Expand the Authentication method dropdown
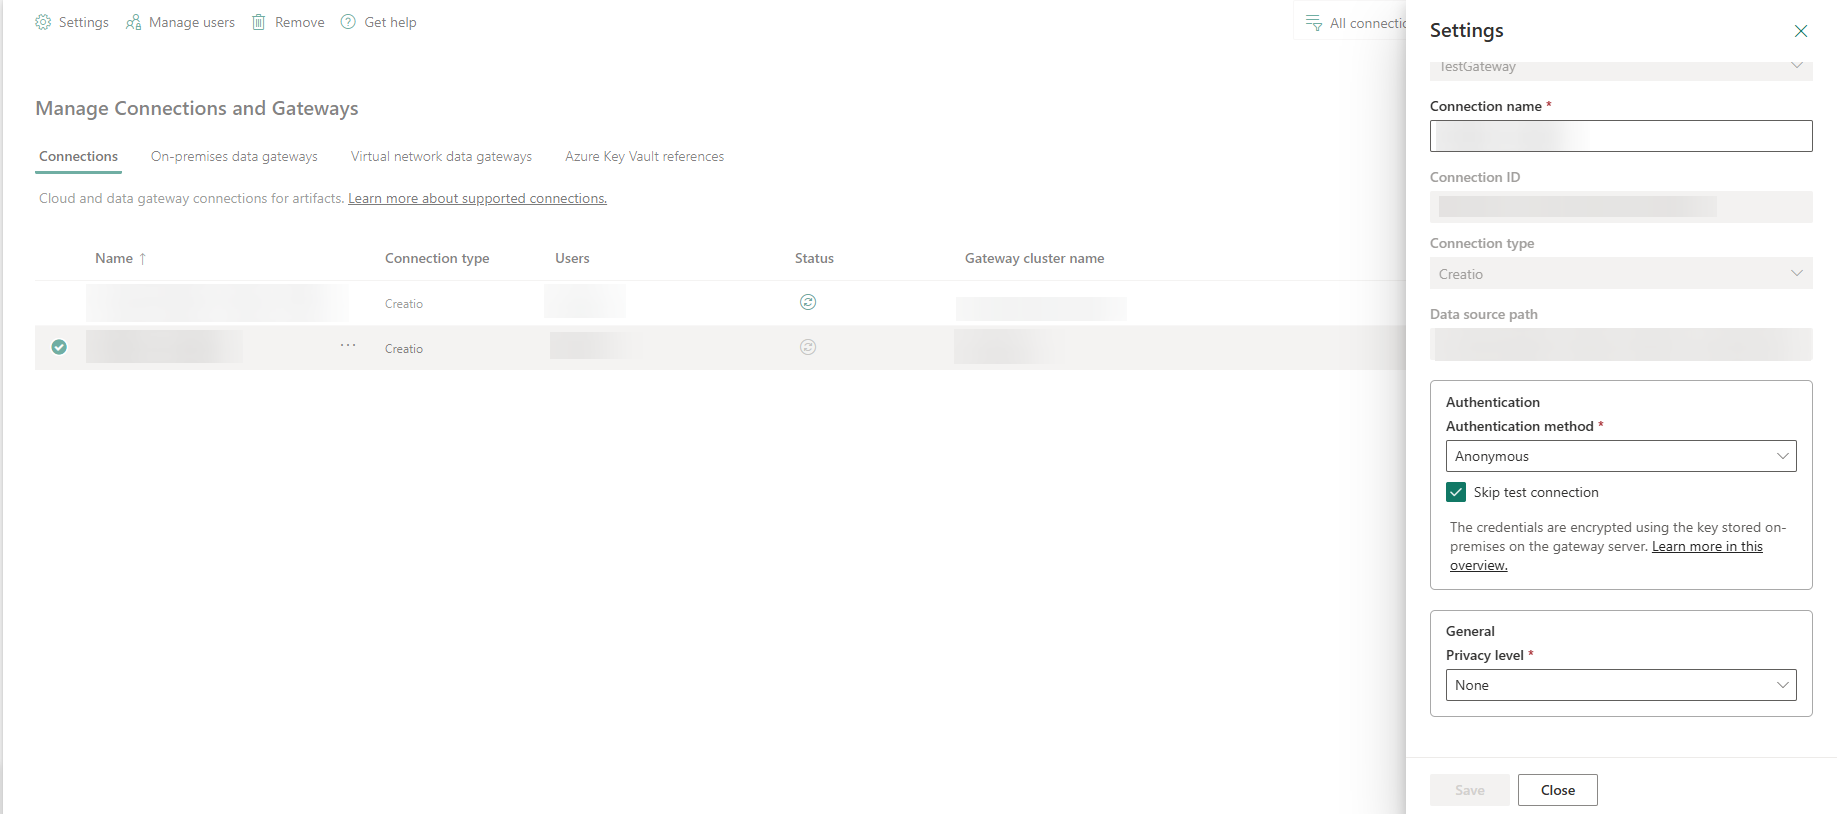Screen dimensions: 1837x814 pyautogui.click(x=1620, y=456)
